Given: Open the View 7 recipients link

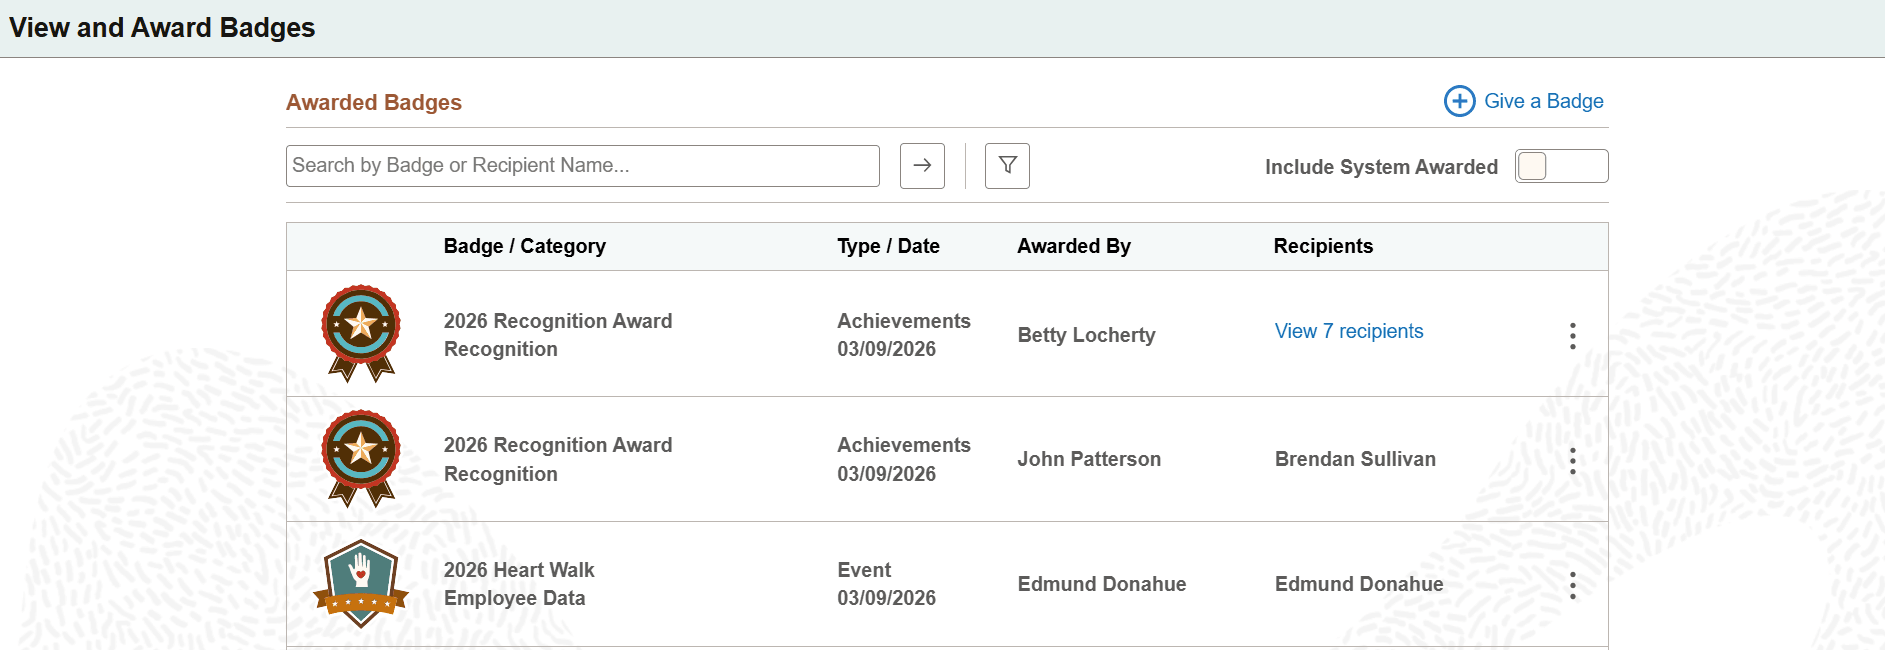Looking at the screenshot, I should [1348, 331].
